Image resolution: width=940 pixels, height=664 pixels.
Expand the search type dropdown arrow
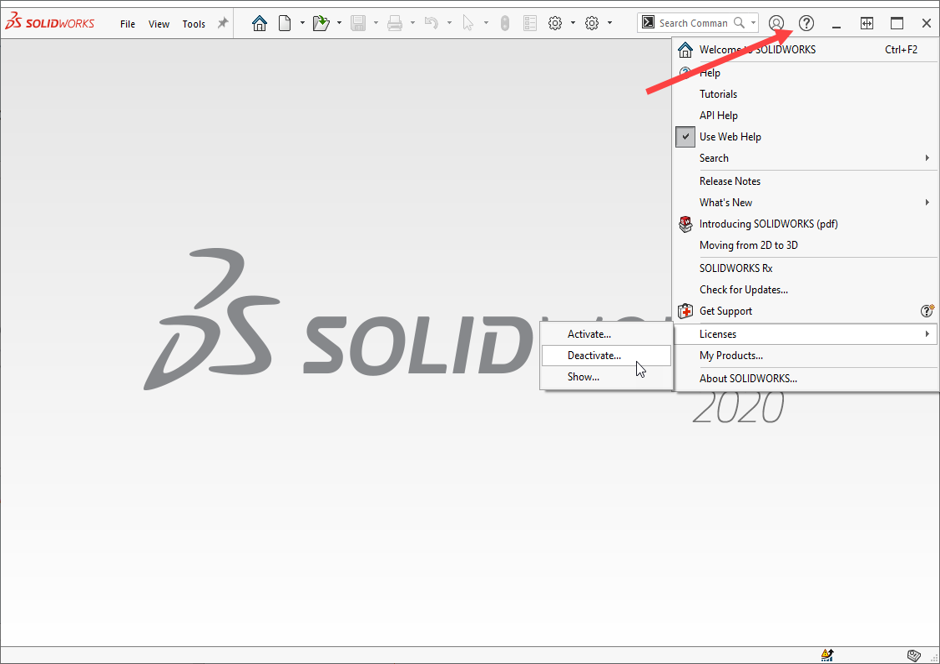tap(753, 23)
